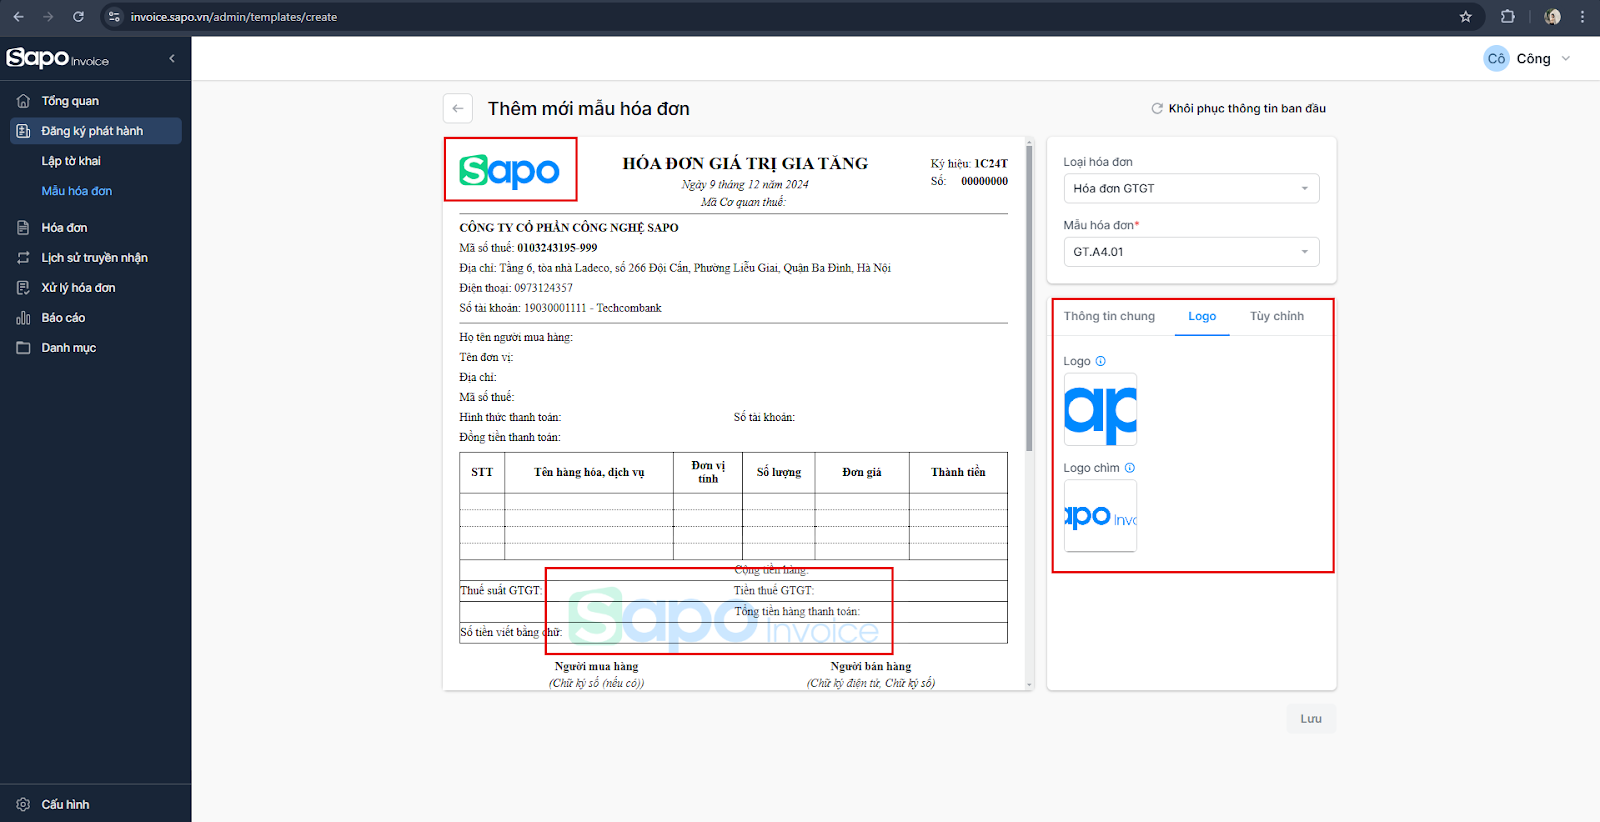Click the Thêm mới mẫu hóa đơn heading
Screen dimensions: 1600x822
(589, 109)
